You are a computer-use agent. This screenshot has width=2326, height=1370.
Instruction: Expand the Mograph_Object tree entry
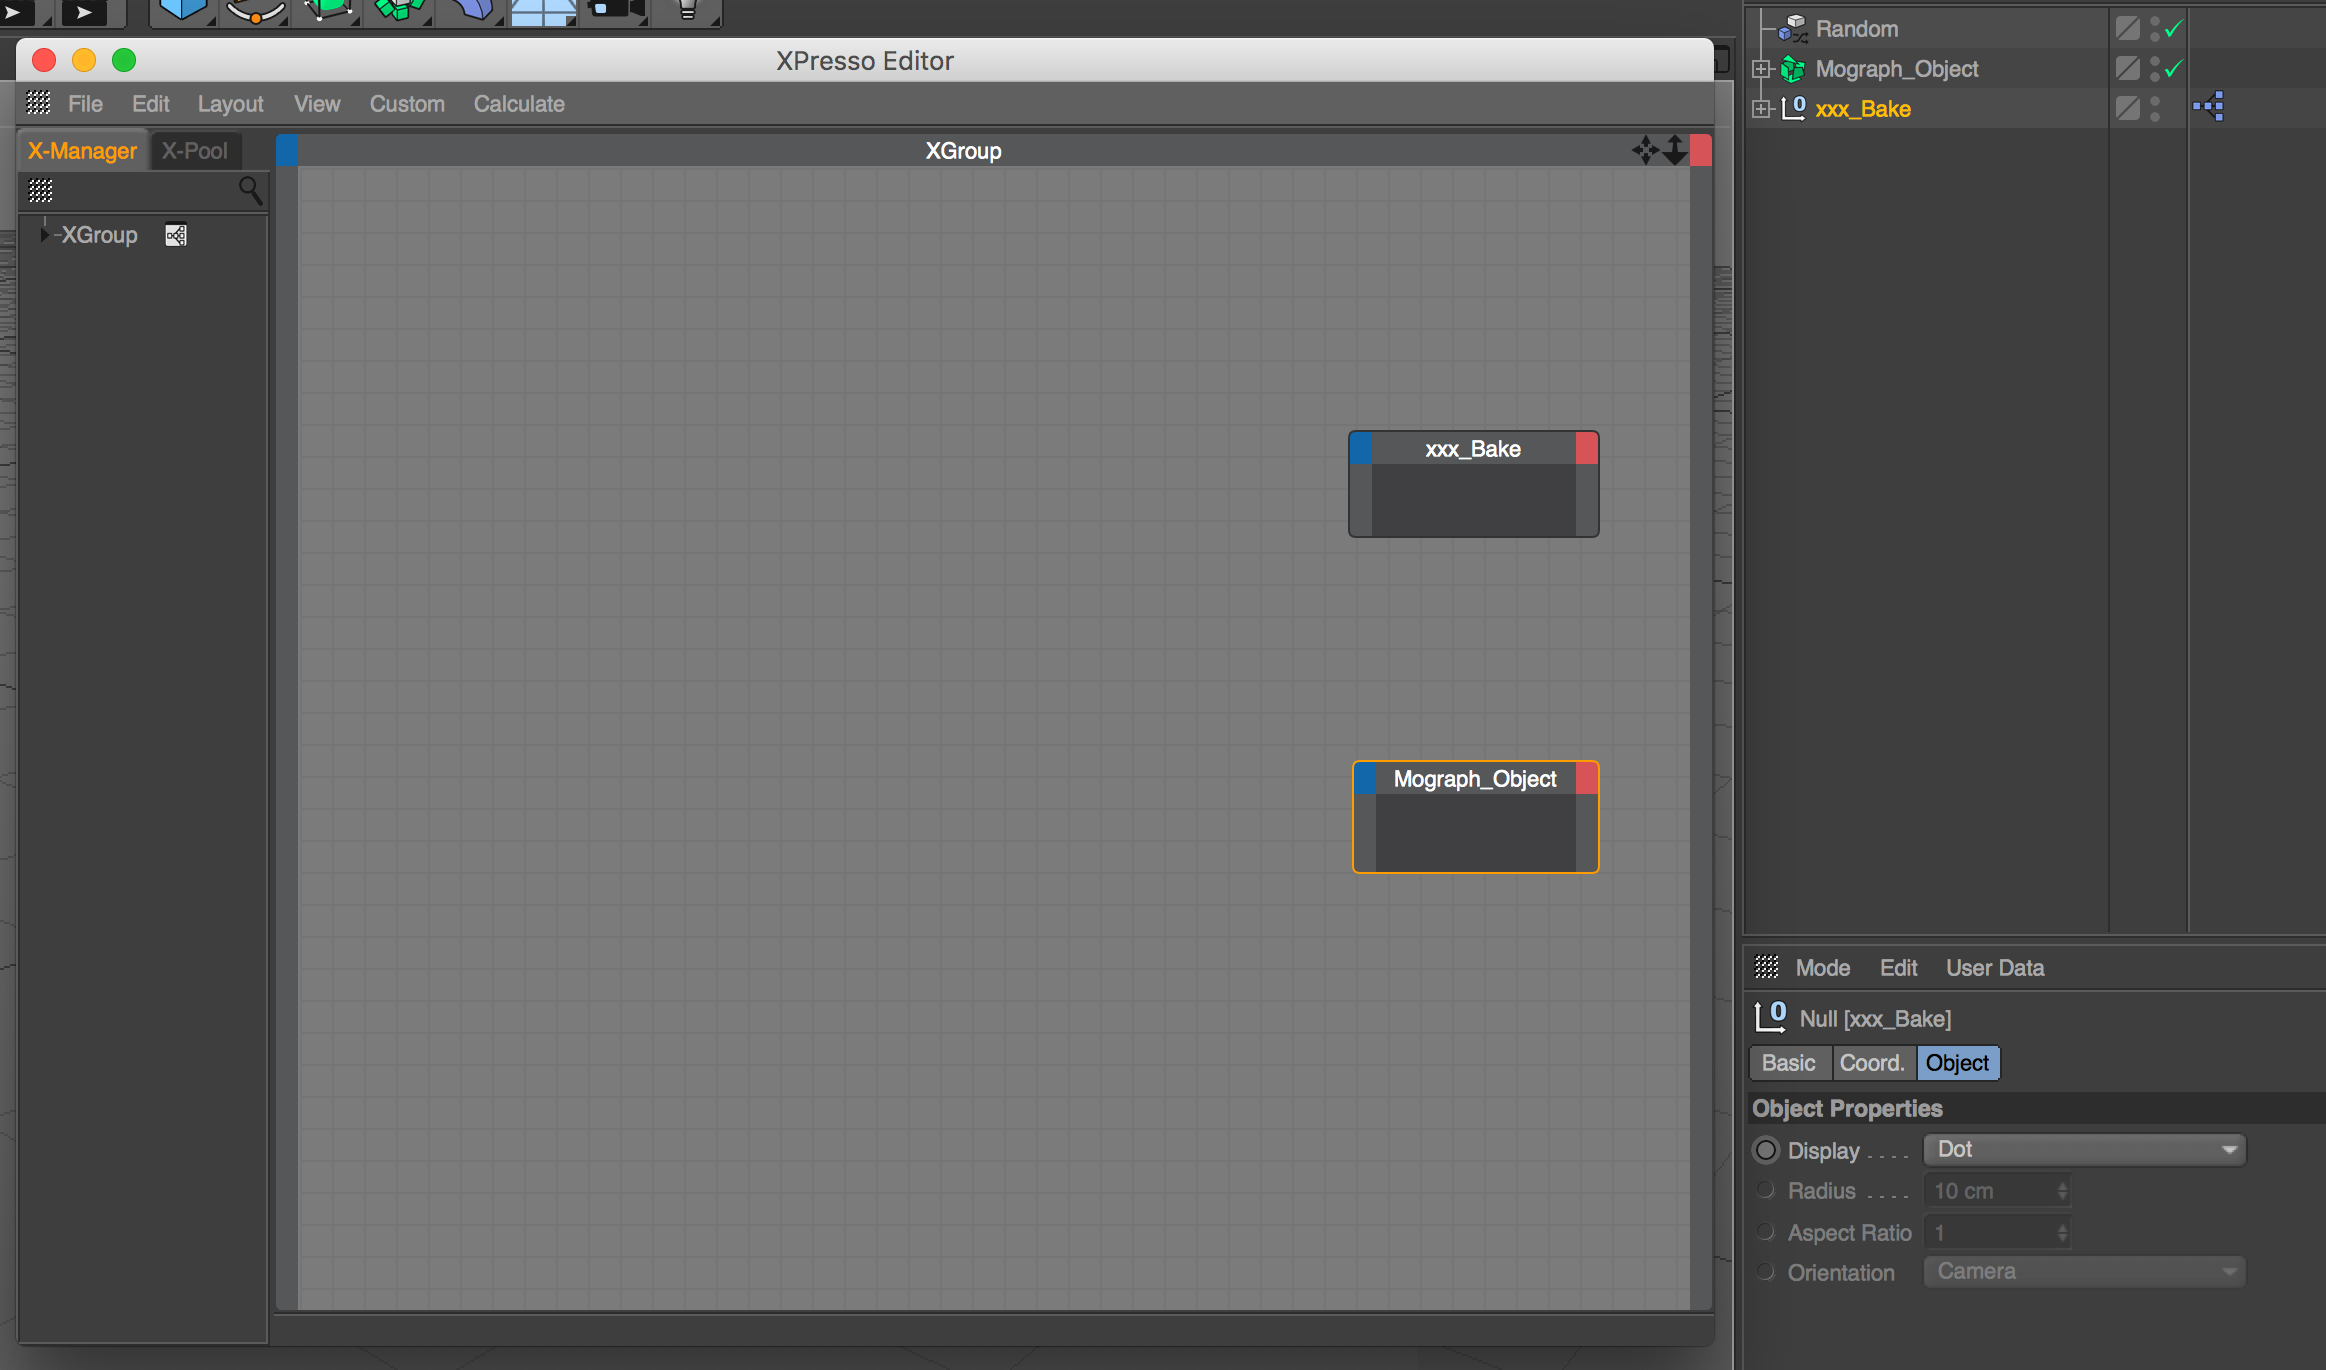(1761, 69)
